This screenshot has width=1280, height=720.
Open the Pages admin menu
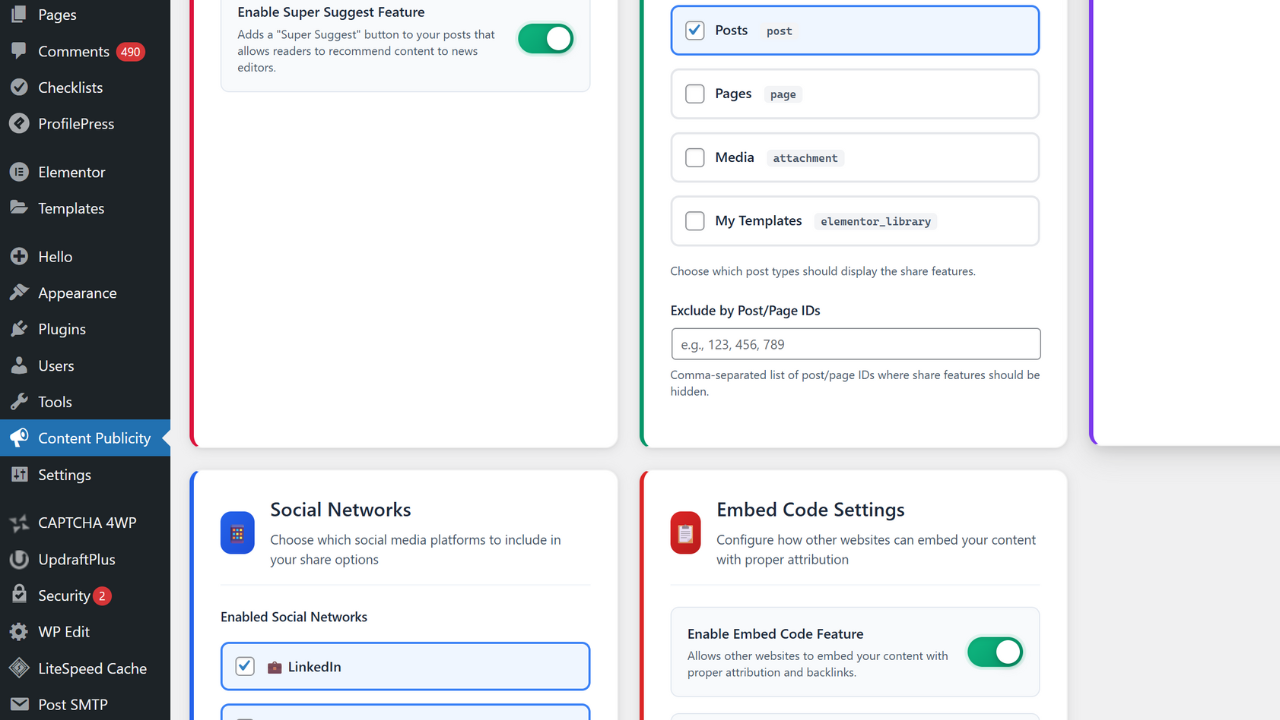pyautogui.click(x=85, y=15)
